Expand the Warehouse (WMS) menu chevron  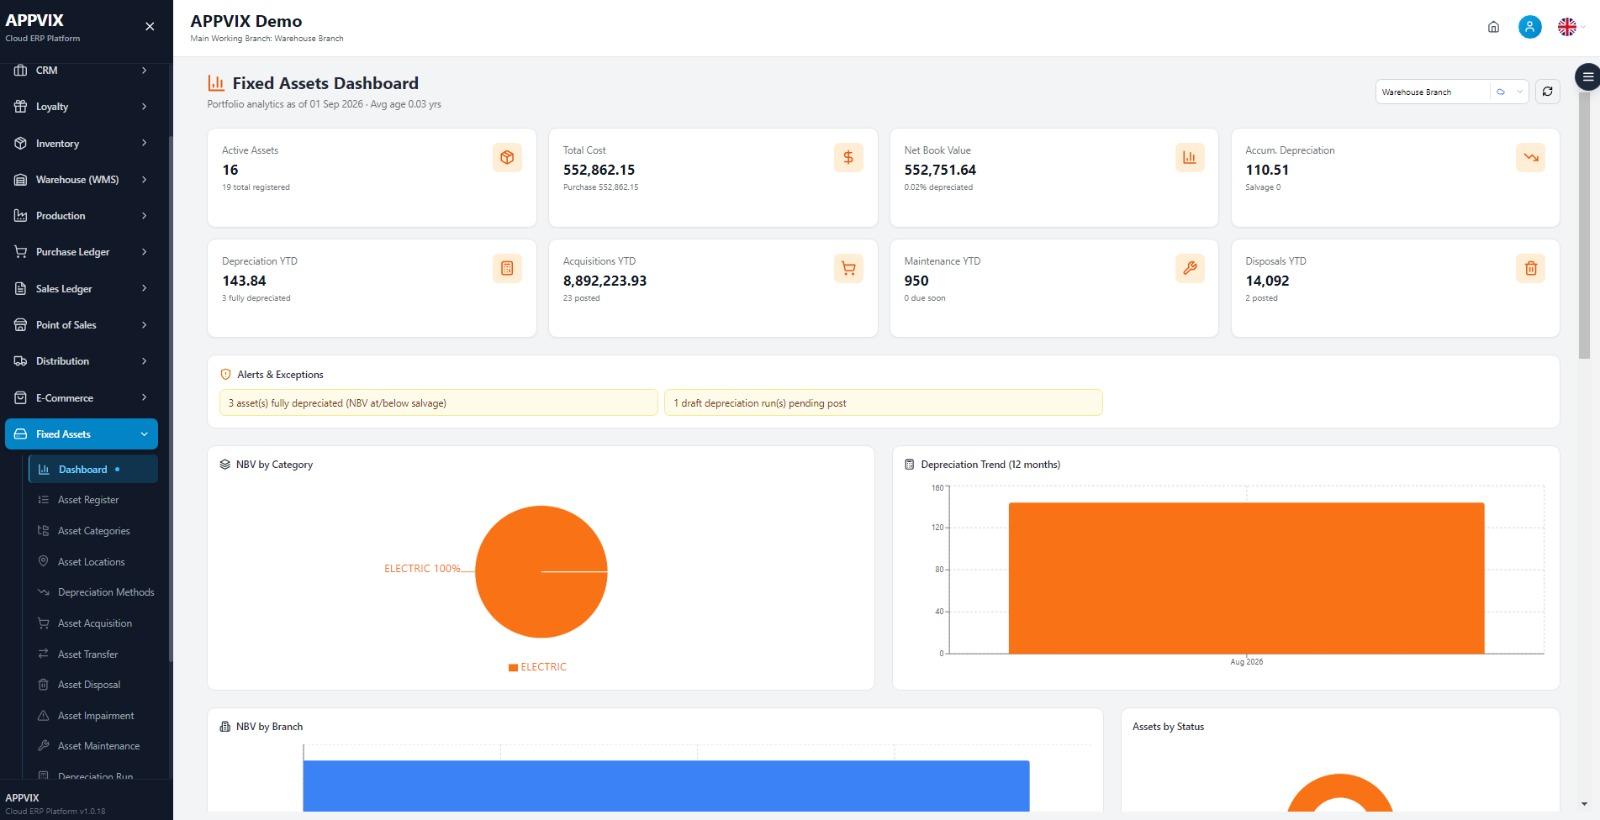tap(144, 179)
